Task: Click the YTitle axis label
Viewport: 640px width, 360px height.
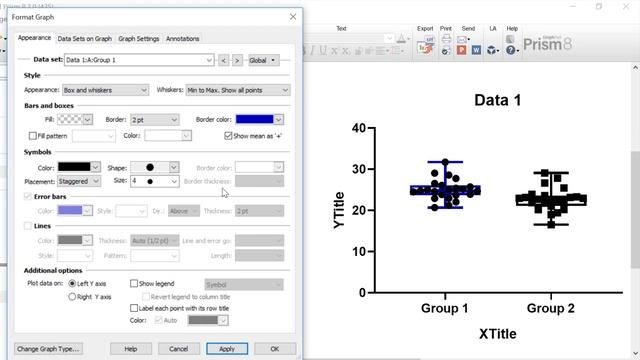Action: [x=339, y=210]
